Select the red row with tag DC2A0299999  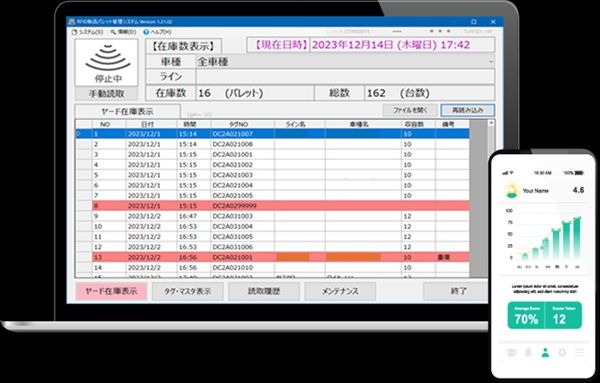[x=272, y=206]
